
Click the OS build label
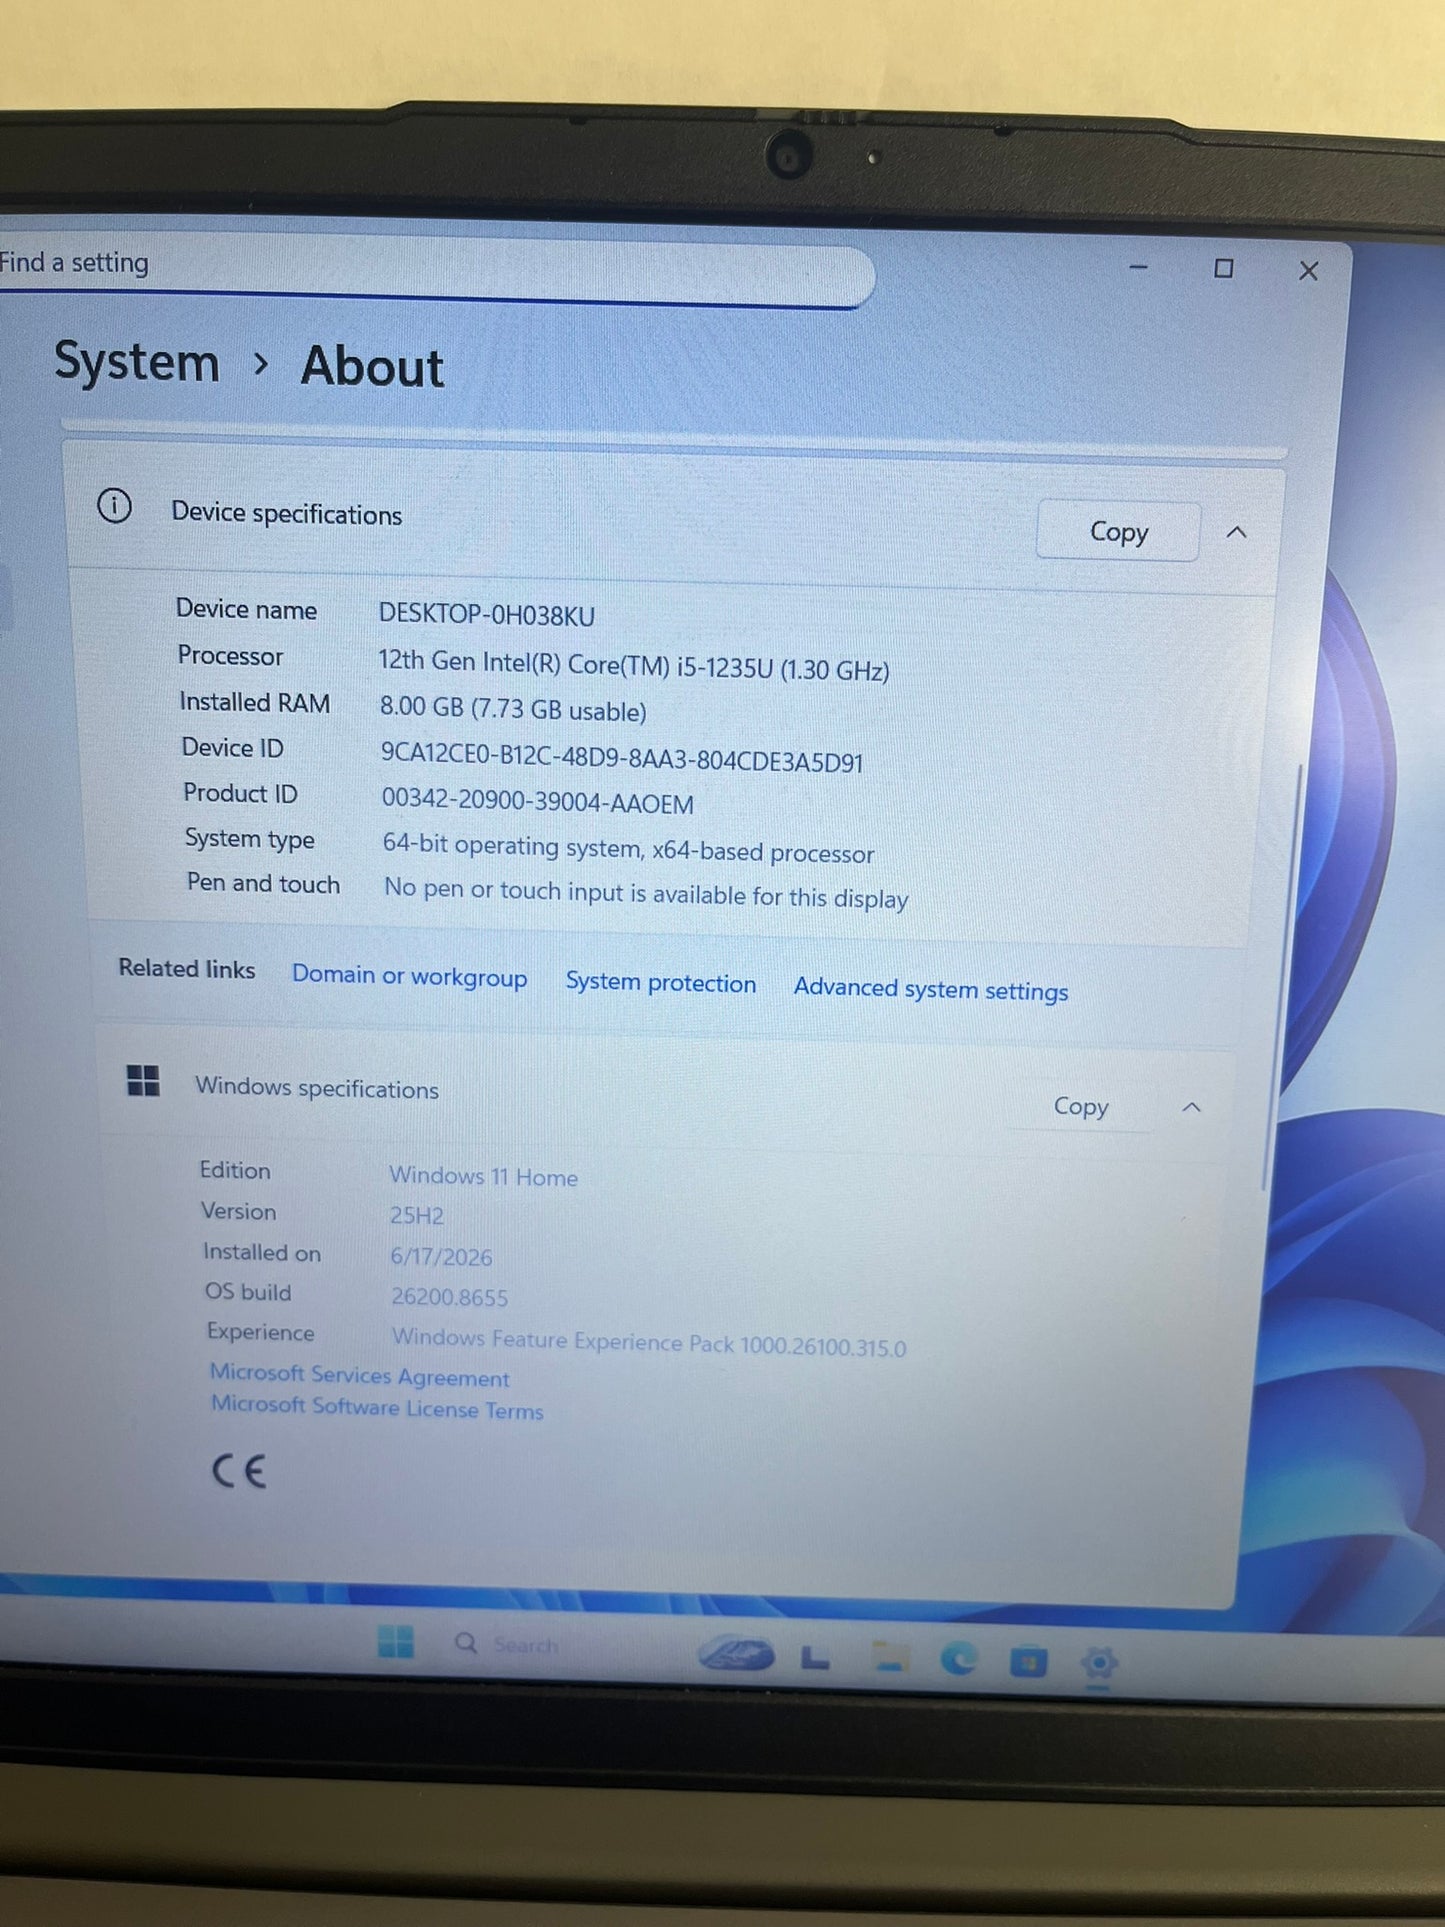(248, 1292)
